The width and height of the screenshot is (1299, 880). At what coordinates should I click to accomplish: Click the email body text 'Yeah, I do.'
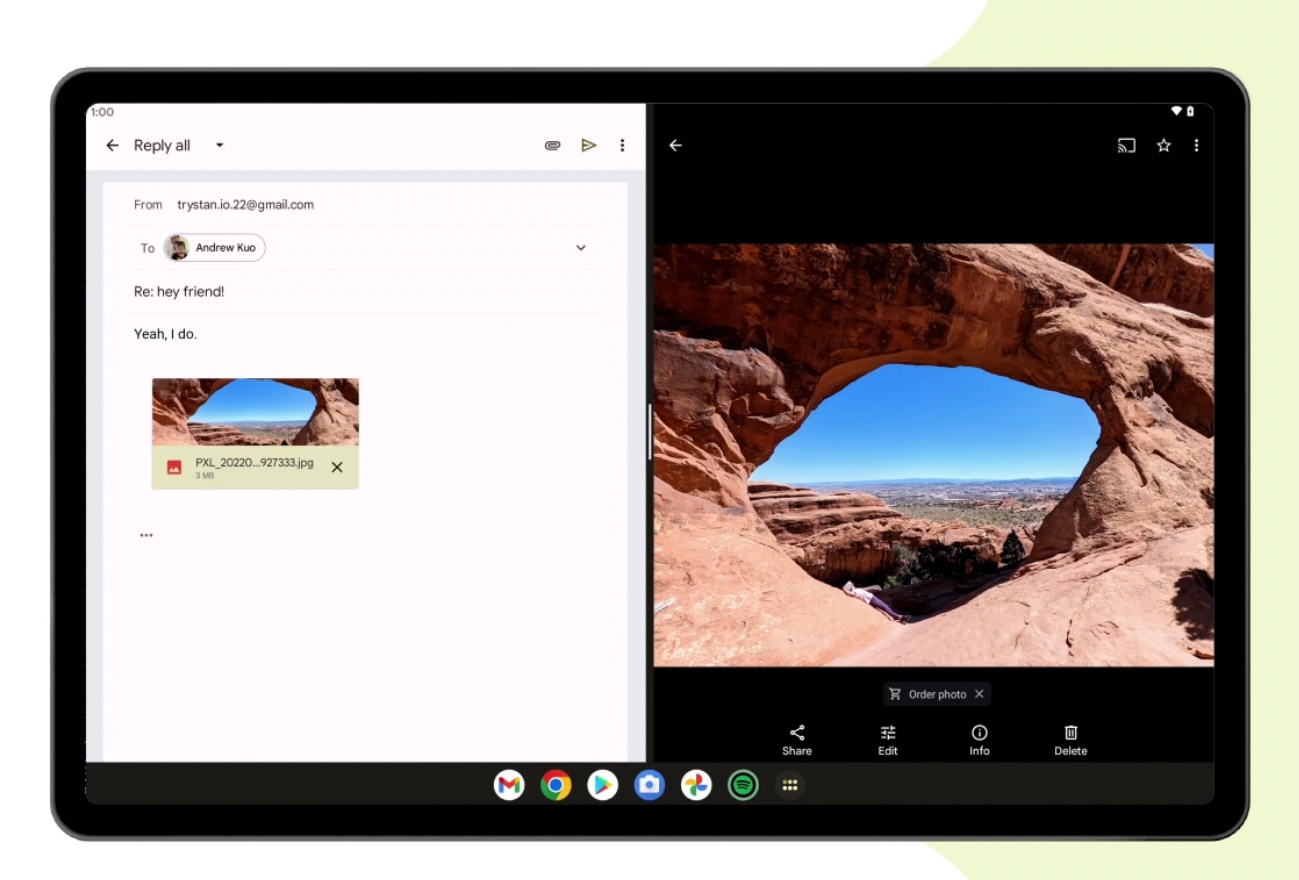[x=166, y=334]
